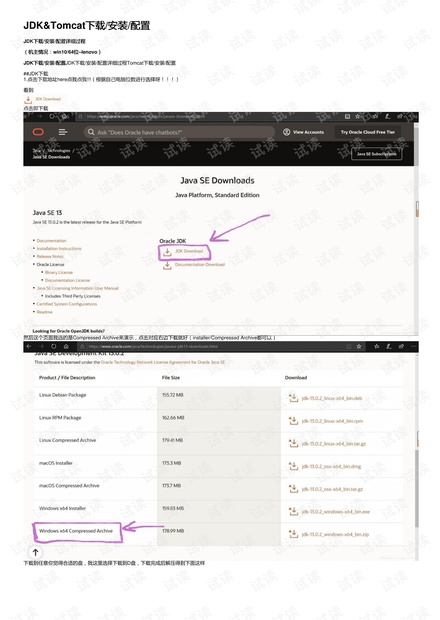
Task: Click Product / File Description column header
Action: click(x=67, y=378)
